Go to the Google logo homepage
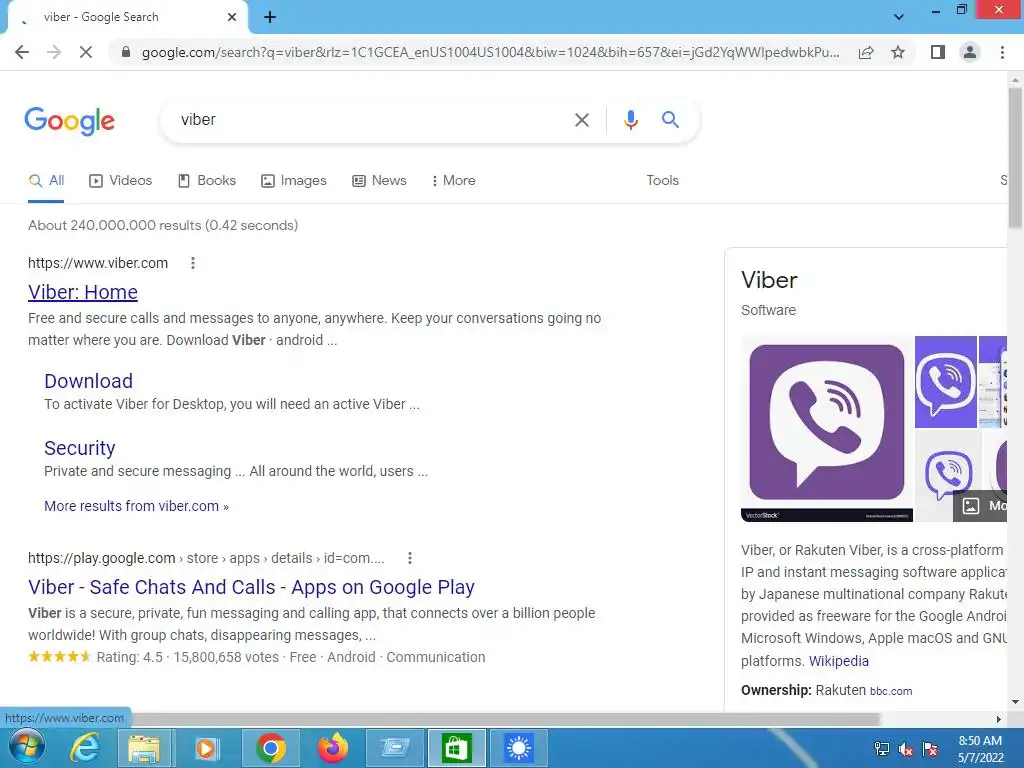The image size is (1024, 768). click(x=70, y=121)
